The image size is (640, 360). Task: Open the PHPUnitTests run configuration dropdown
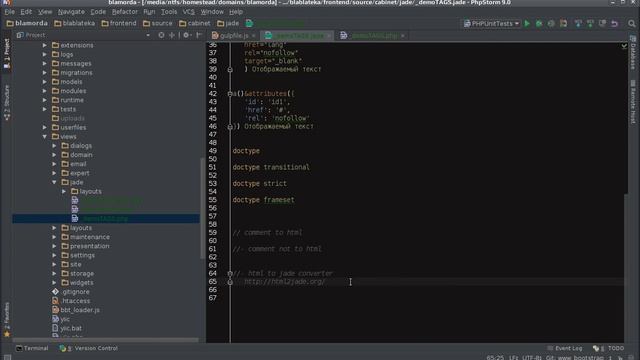point(491,24)
